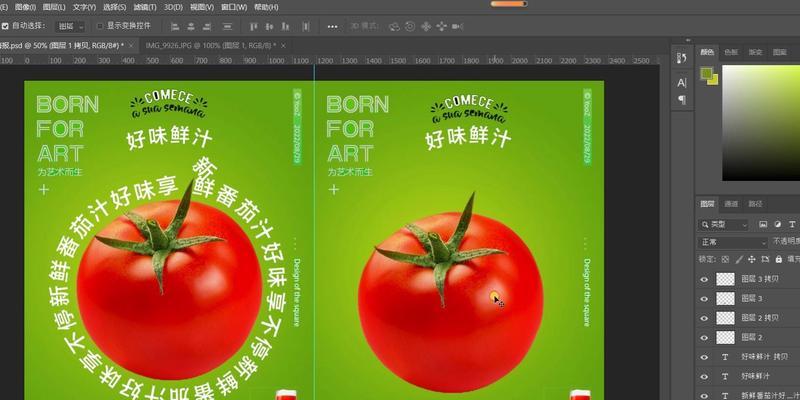Switch to 图案 patterns panel tab
800x400 pixels.
coord(780,52)
